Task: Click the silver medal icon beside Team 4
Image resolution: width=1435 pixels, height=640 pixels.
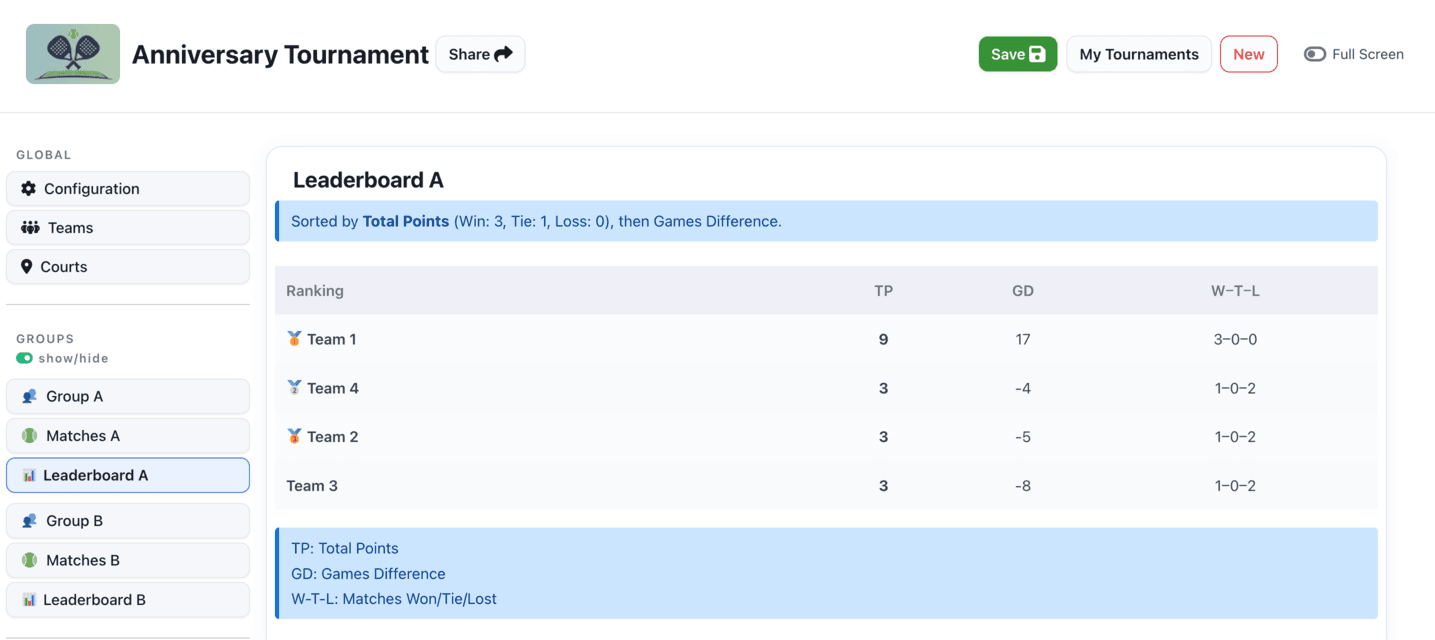Action: point(296,387)
